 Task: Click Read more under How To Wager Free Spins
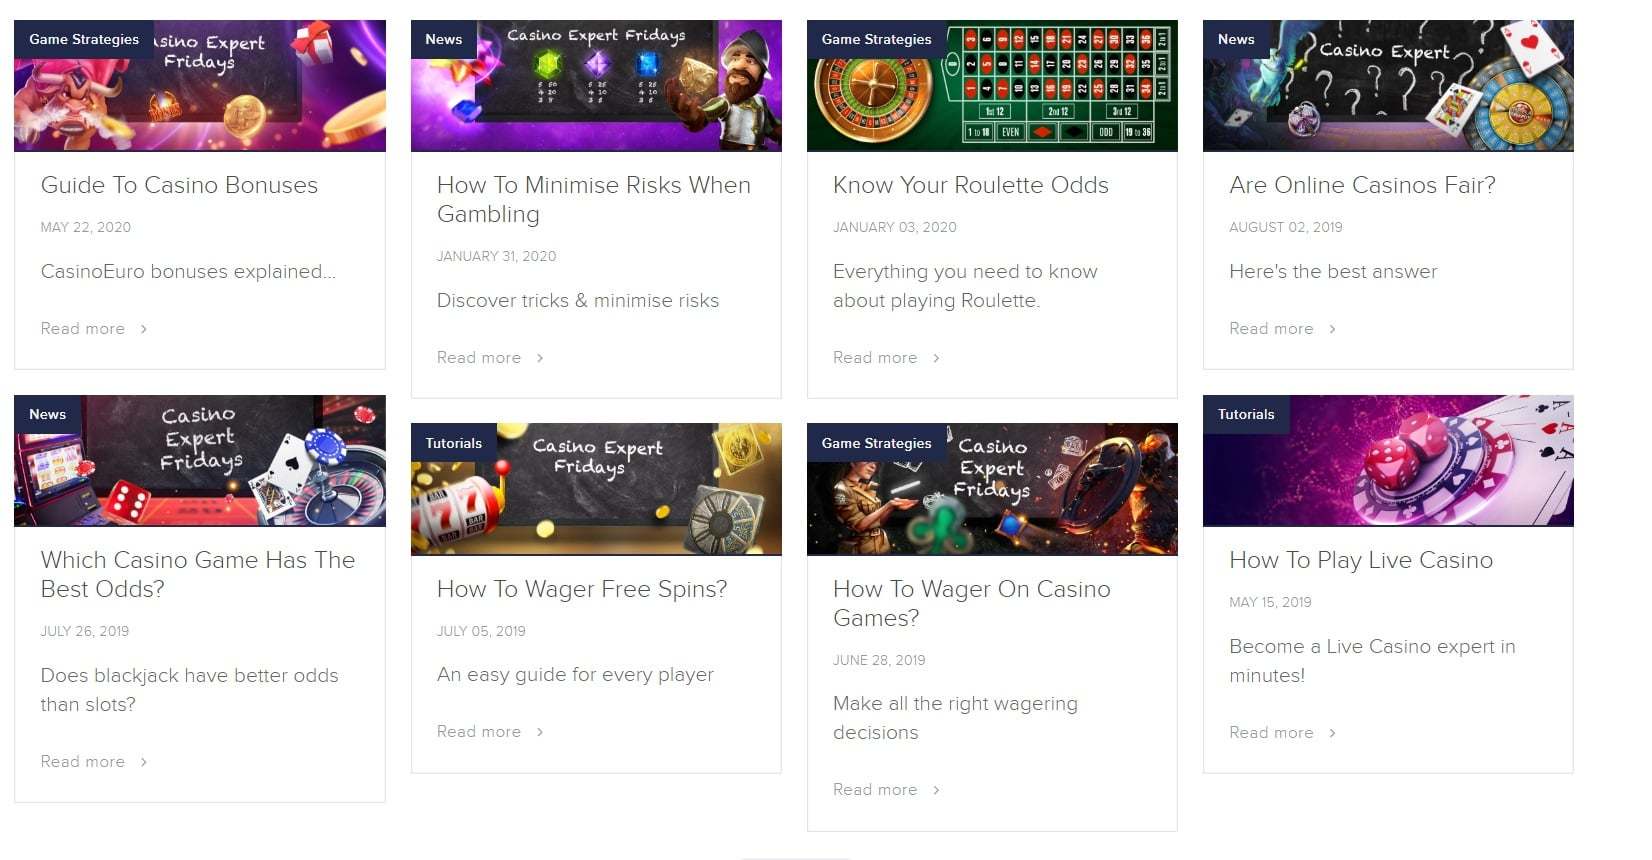tap(479, 732)
